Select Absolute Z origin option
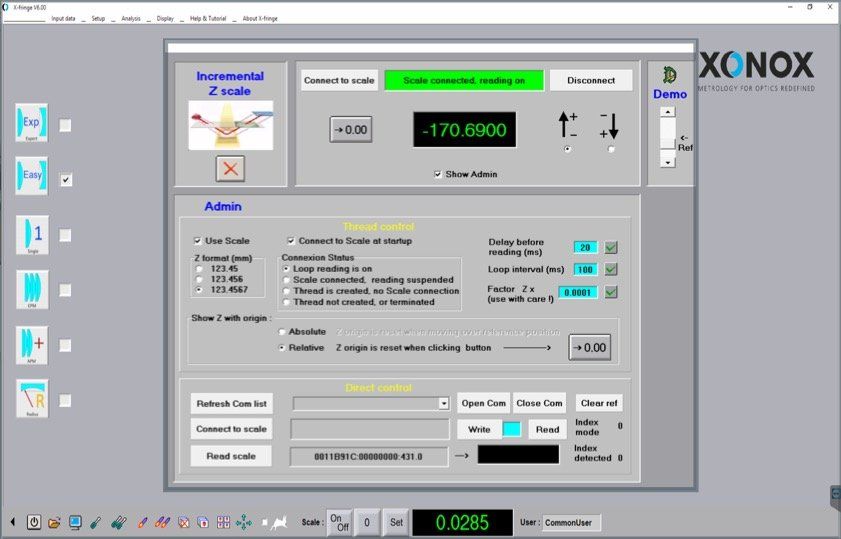Image resolution: width=841 pixels, height=539 pixels. 283,331
